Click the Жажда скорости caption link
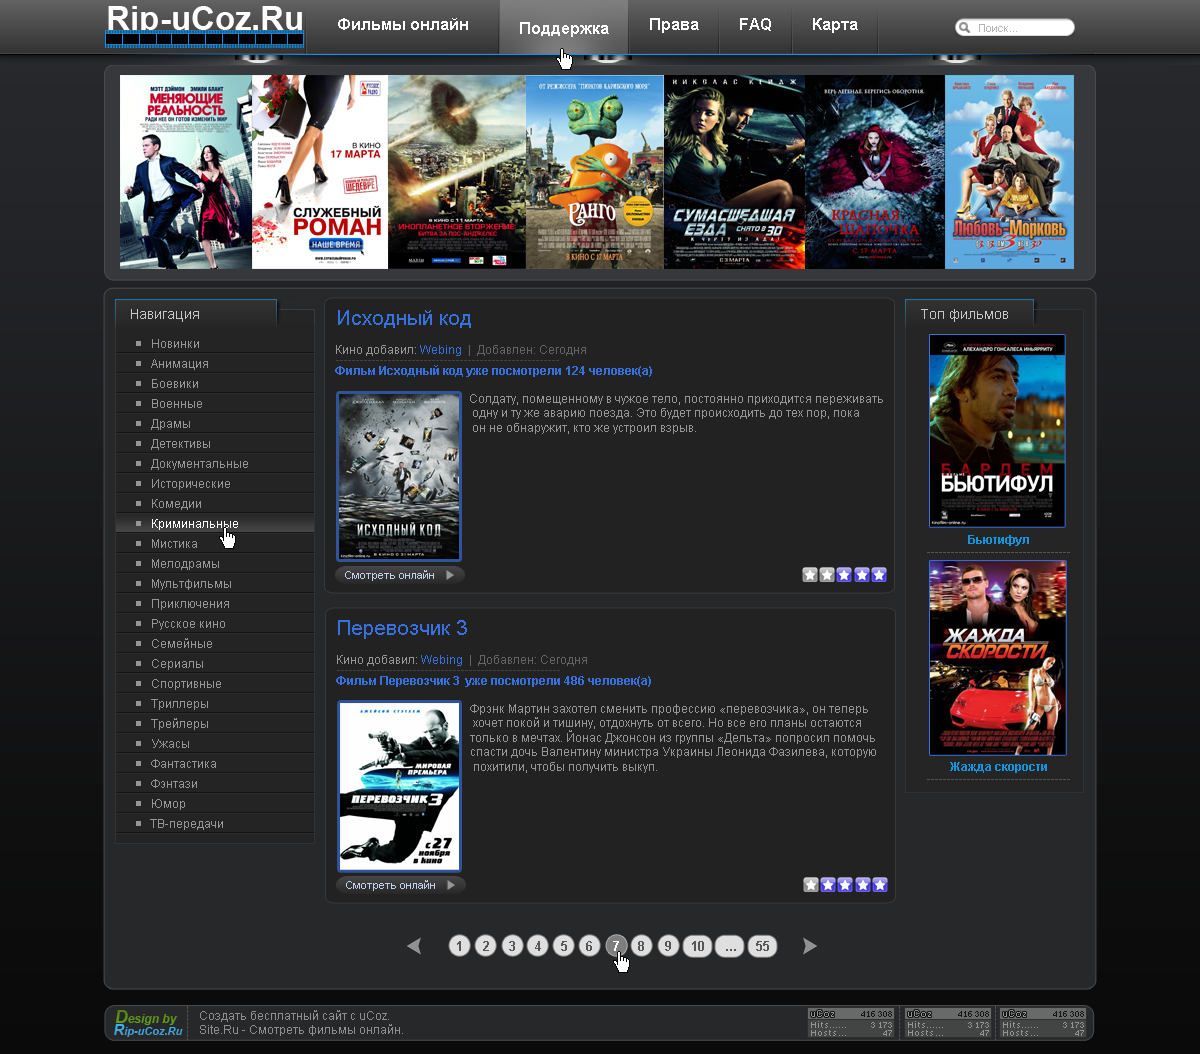The width and height of the screenshot is (1200, 1054). pos(998,767)
